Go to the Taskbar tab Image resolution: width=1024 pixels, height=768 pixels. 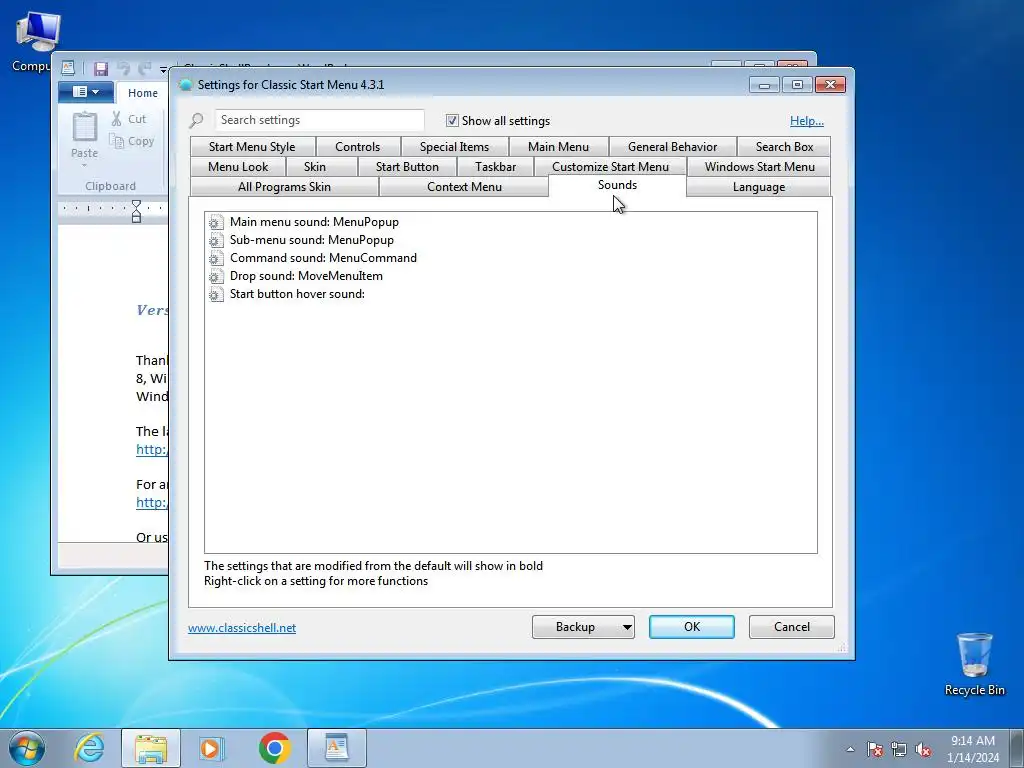click(x=496, y=167)
